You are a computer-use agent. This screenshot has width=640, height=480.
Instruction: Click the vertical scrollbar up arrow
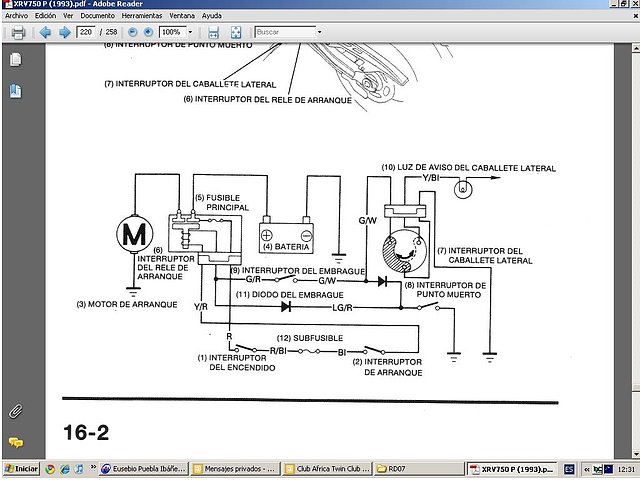pyautogui.click(x=636, y=48)
